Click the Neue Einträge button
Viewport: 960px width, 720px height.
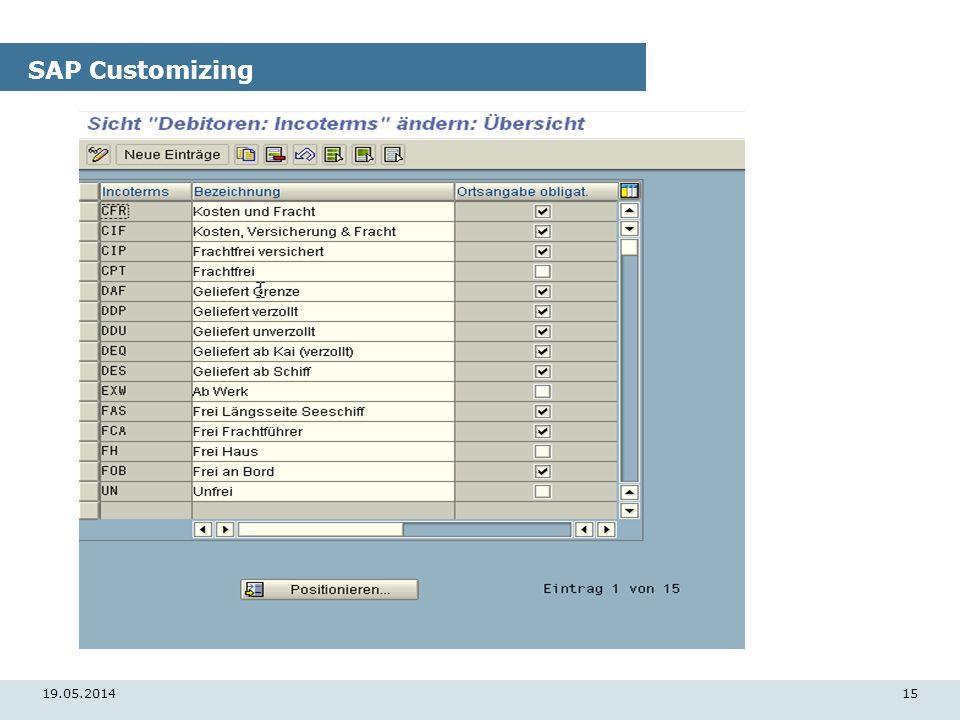pos(172,154)
